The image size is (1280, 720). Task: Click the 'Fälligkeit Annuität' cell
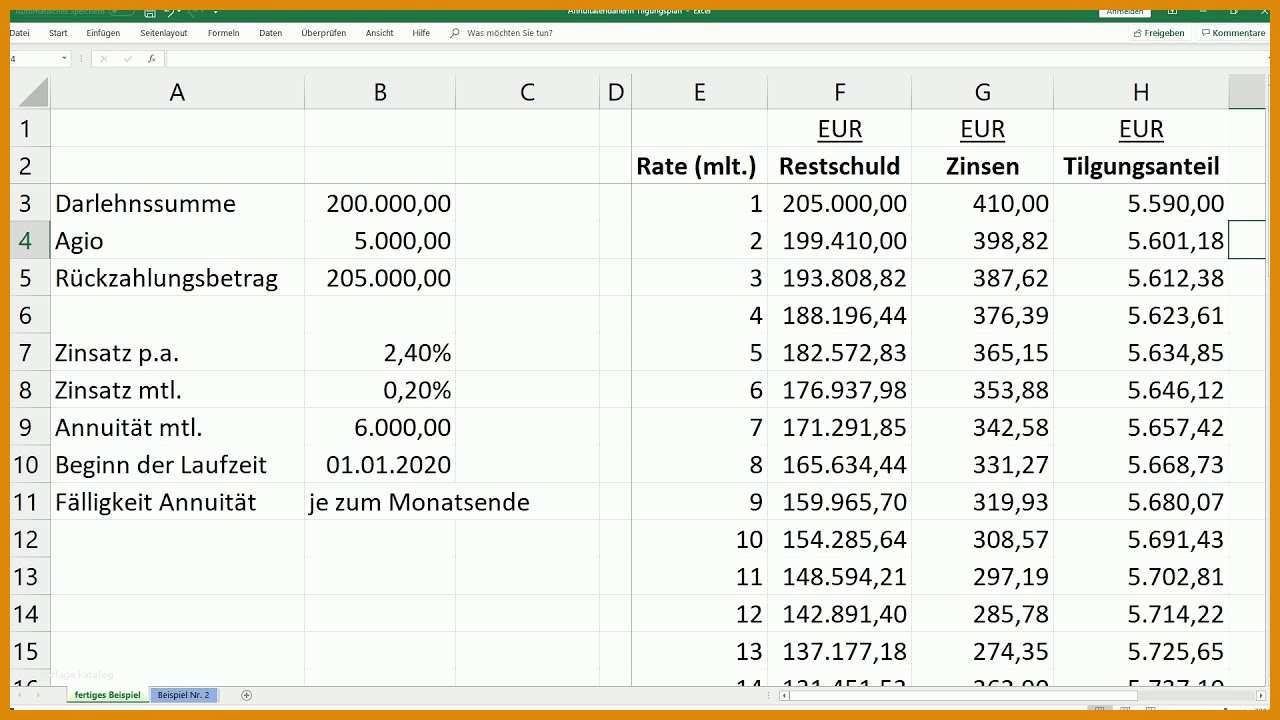point(177,502)
